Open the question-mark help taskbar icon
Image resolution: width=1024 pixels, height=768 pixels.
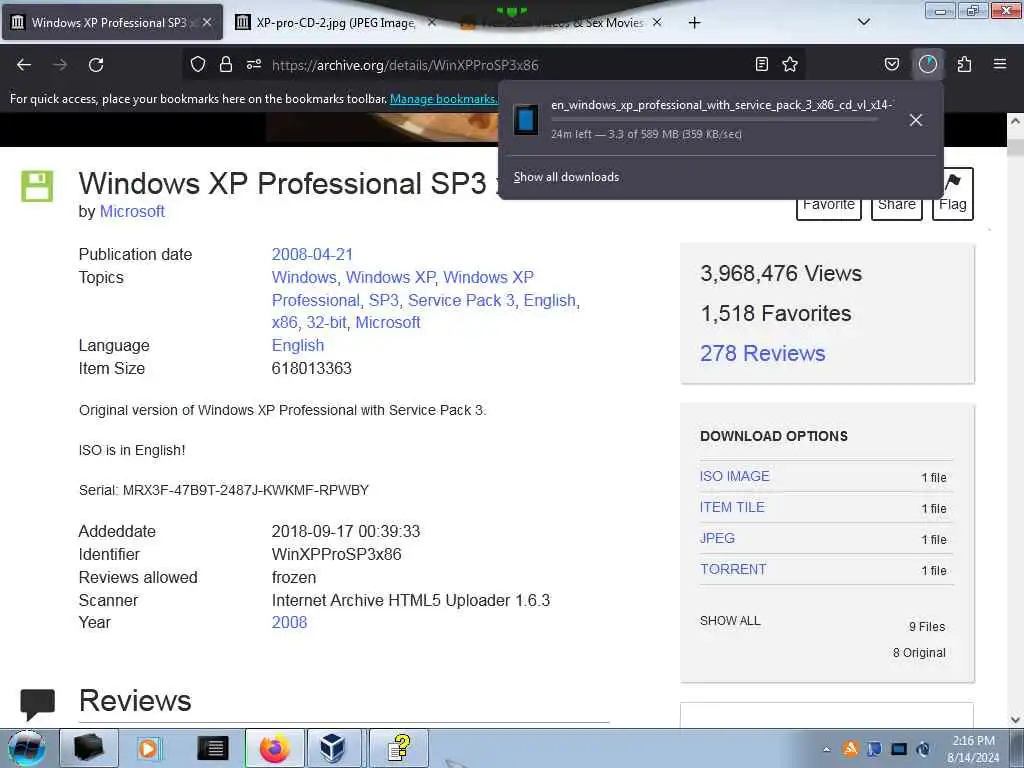click(x=399, y=748)
